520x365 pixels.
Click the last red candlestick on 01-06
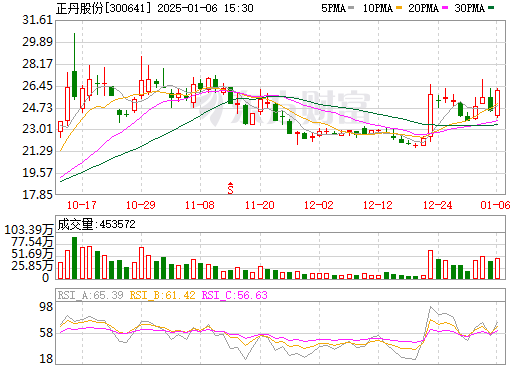pos(497,103)
